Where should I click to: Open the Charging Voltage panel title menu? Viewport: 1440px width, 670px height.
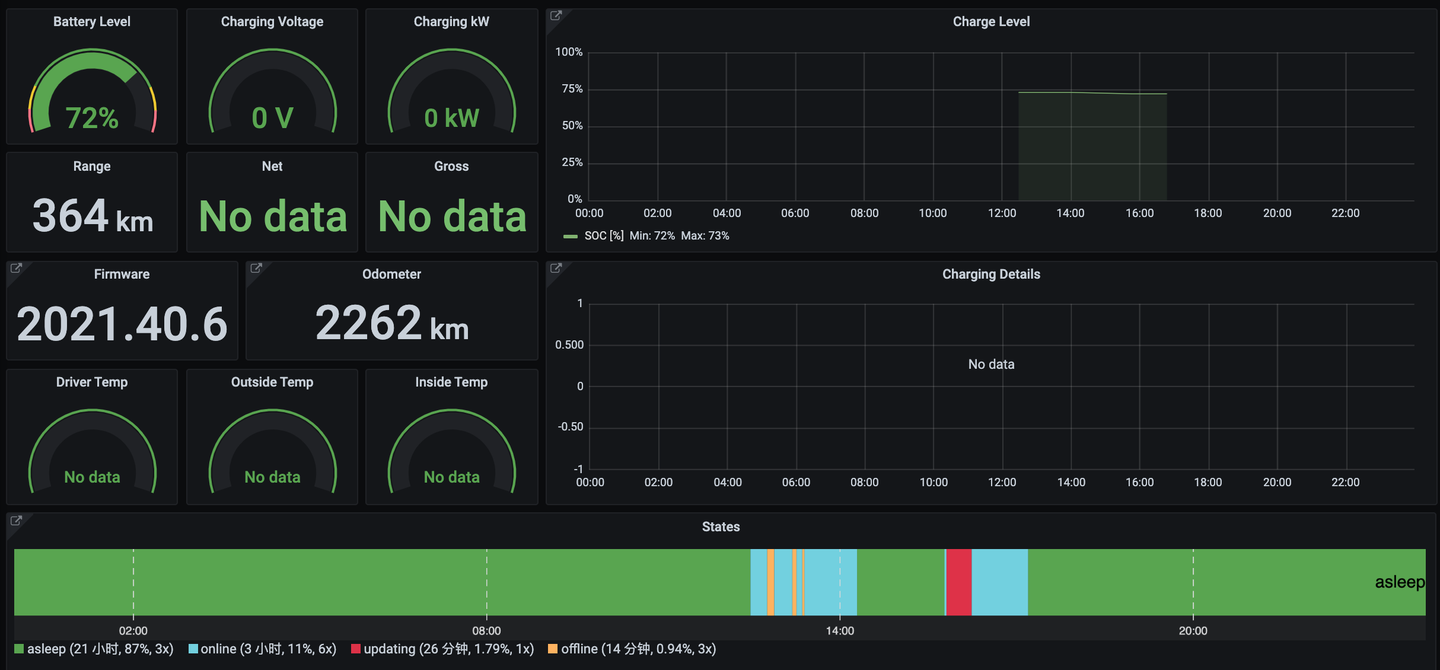point(272,22)
